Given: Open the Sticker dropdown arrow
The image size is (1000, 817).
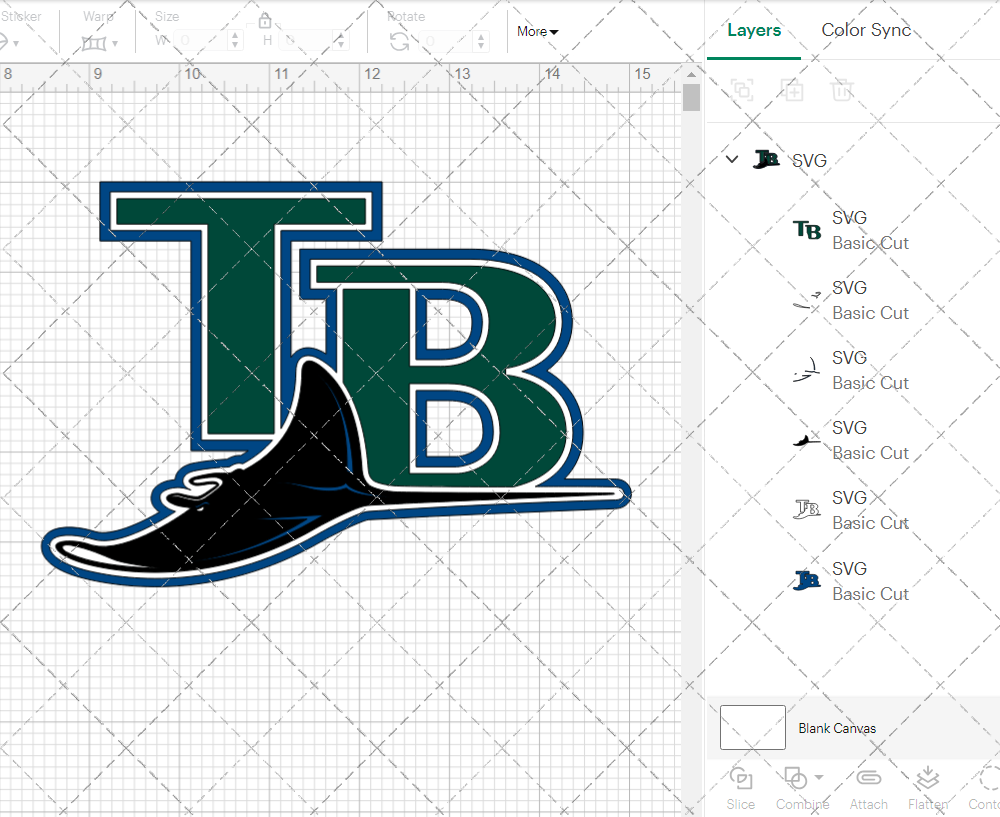Looking at the screenshot, I should (x=15, y=43).
